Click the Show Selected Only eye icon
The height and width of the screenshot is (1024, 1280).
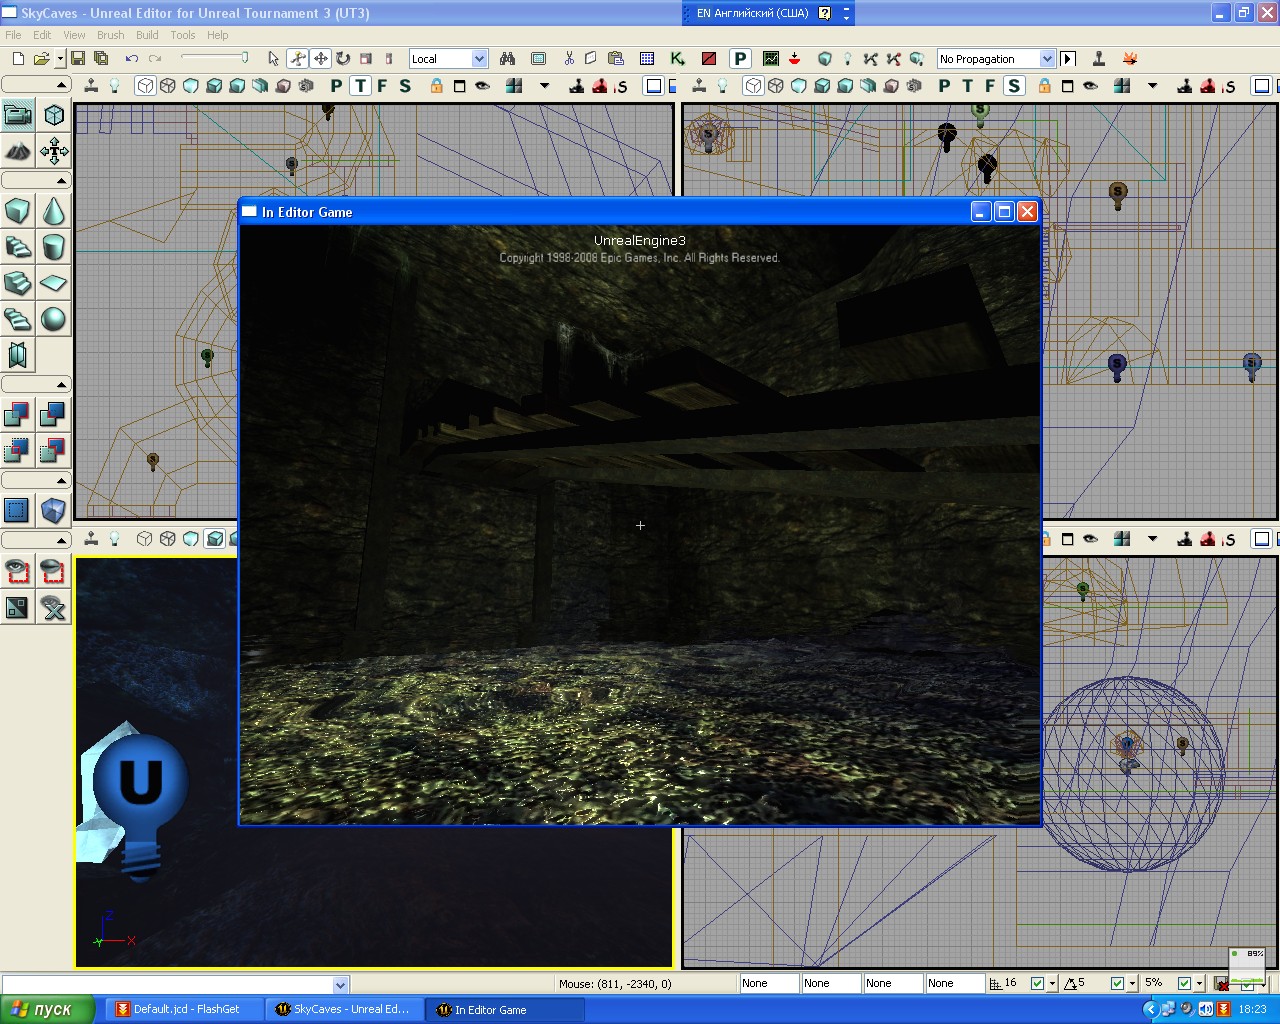coord(18,571)
